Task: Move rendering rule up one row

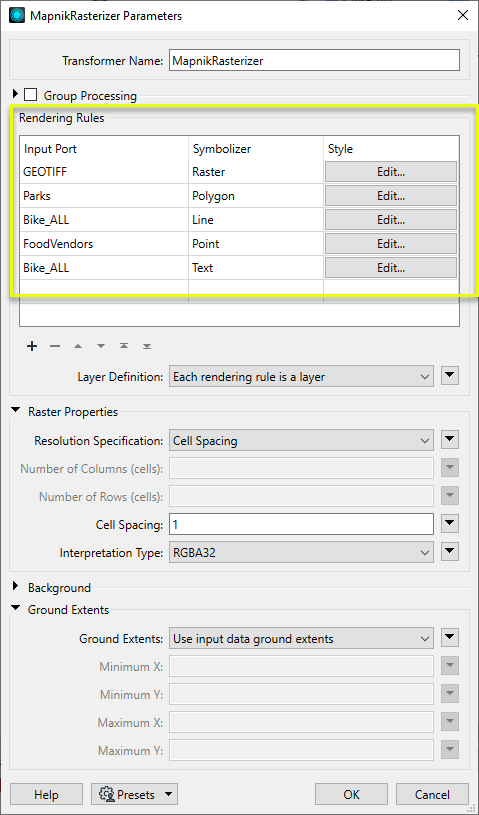Action: [x=78, y=346]
